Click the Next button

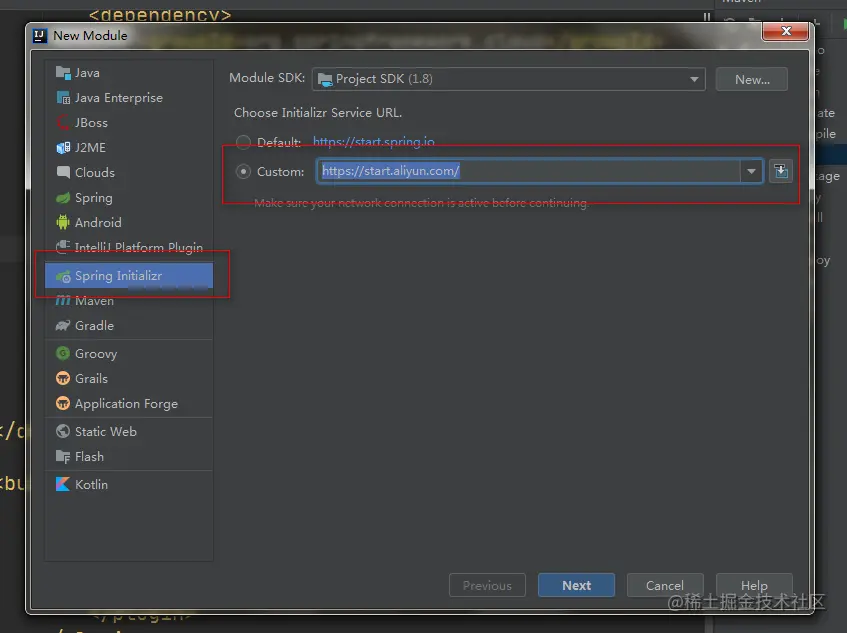[576, 585]
